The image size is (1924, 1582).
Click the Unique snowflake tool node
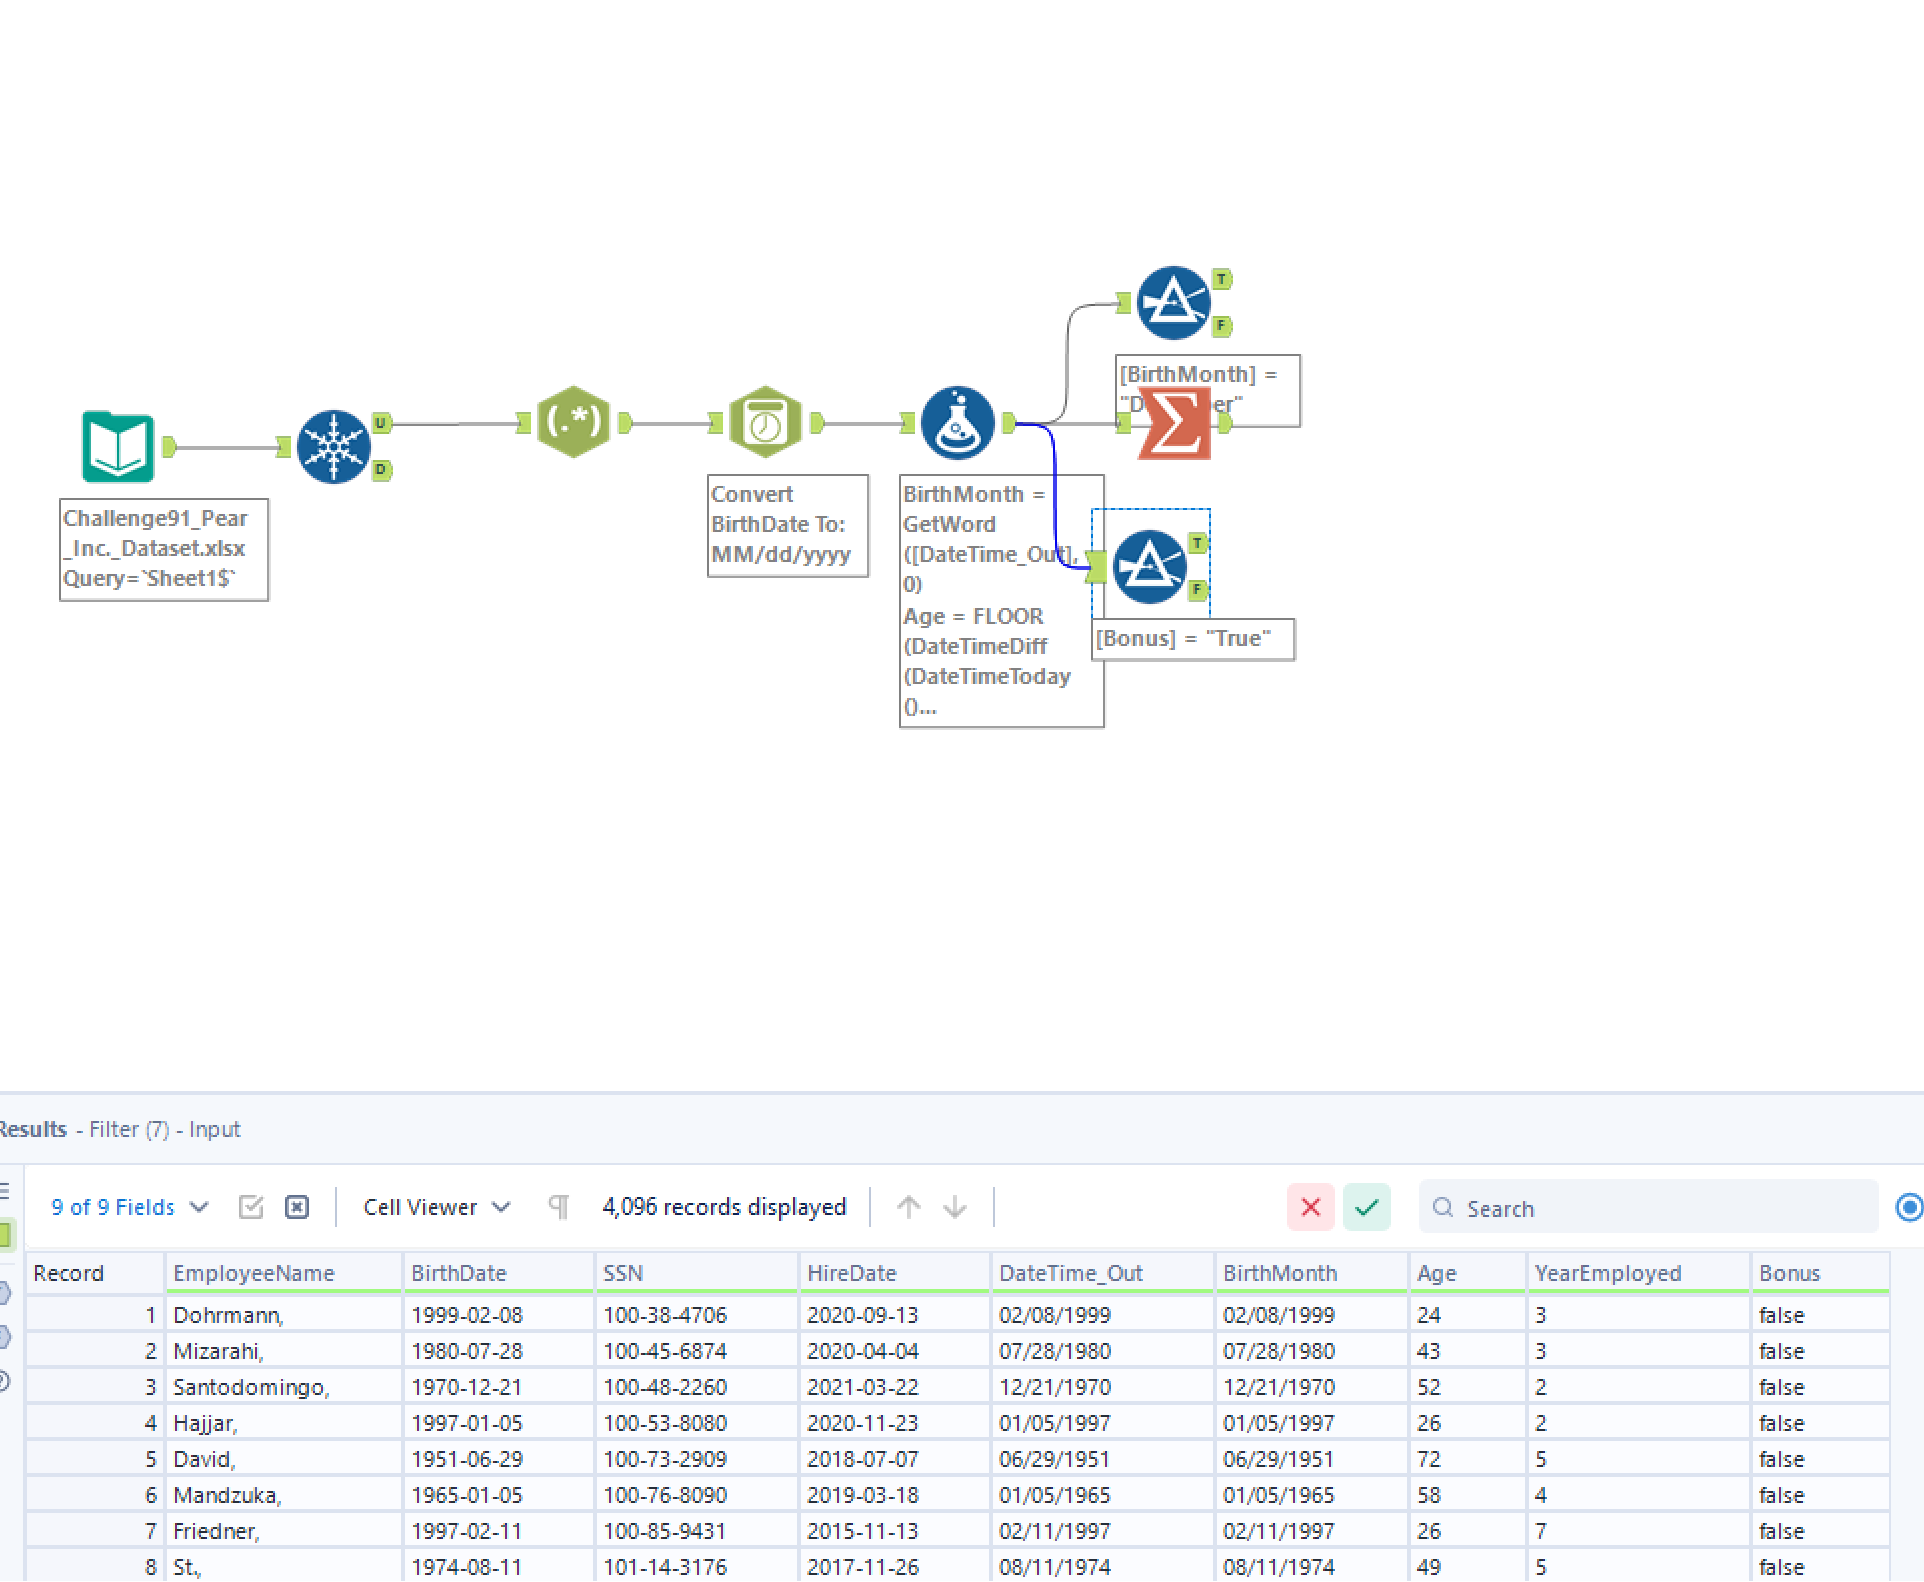click(x=334, y=447)
